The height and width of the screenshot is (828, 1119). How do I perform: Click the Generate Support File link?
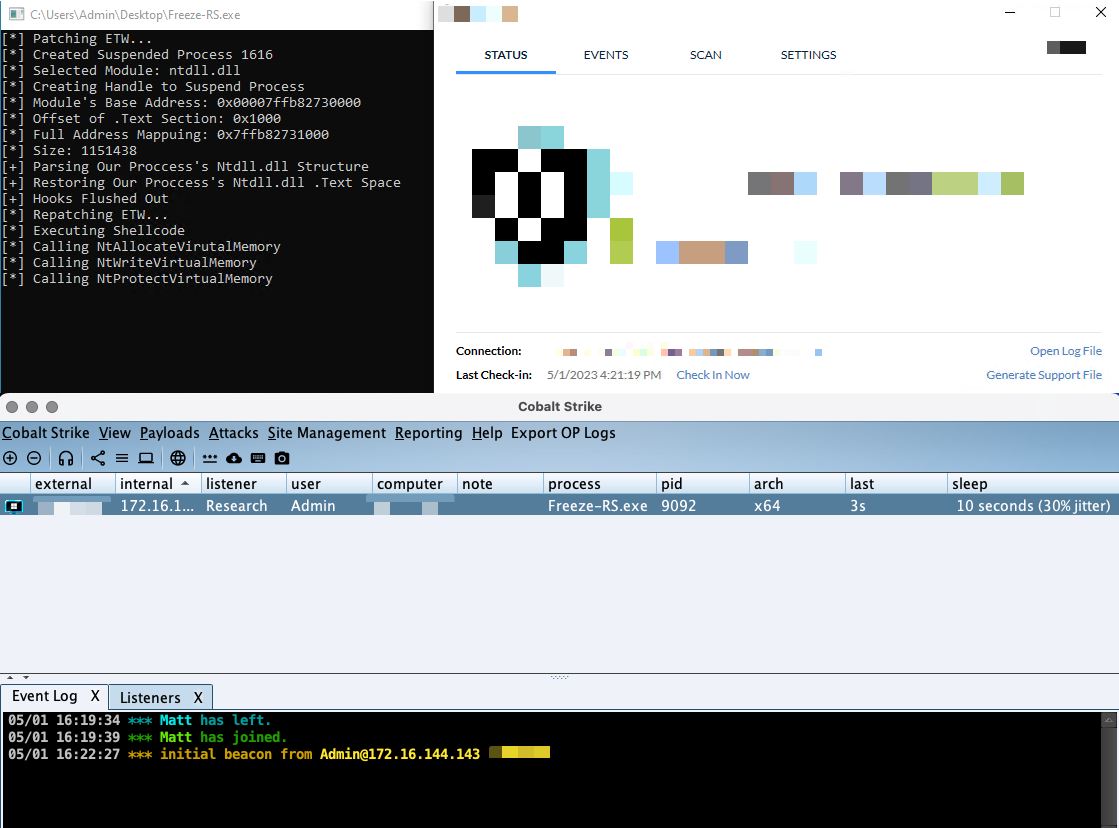tap(1043, 375)
